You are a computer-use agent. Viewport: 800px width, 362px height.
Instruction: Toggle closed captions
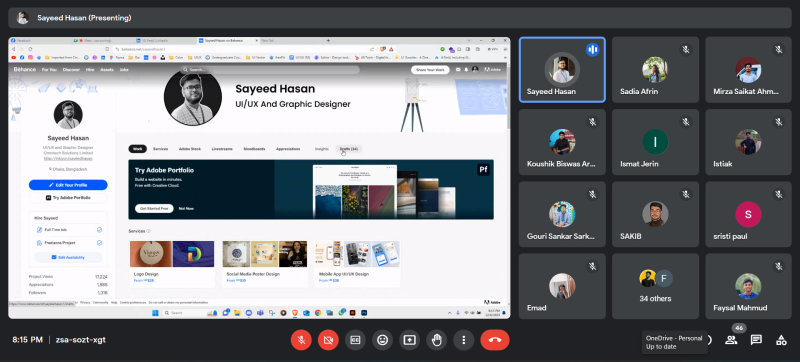coord(355,340)
